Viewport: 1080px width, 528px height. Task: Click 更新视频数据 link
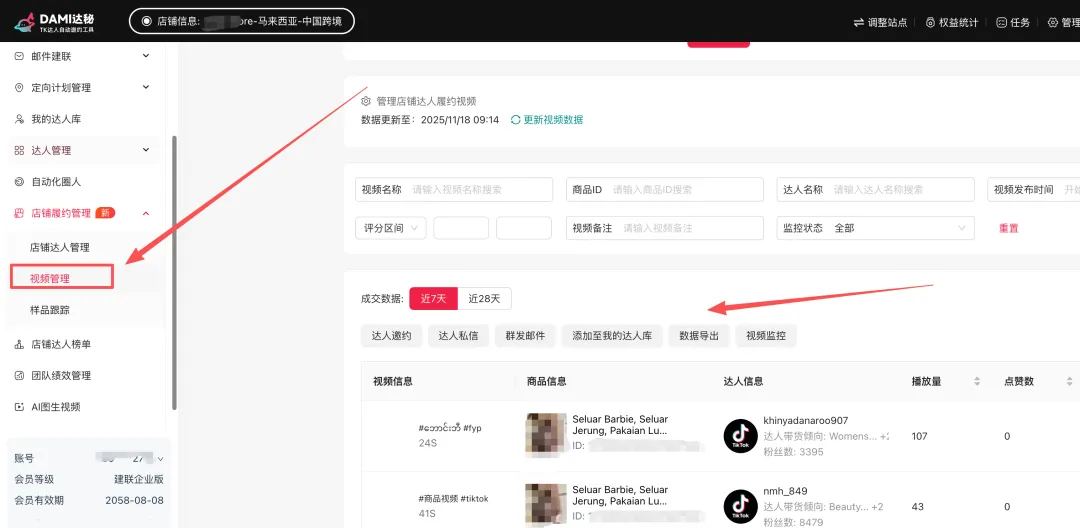(x=553, y=120)
